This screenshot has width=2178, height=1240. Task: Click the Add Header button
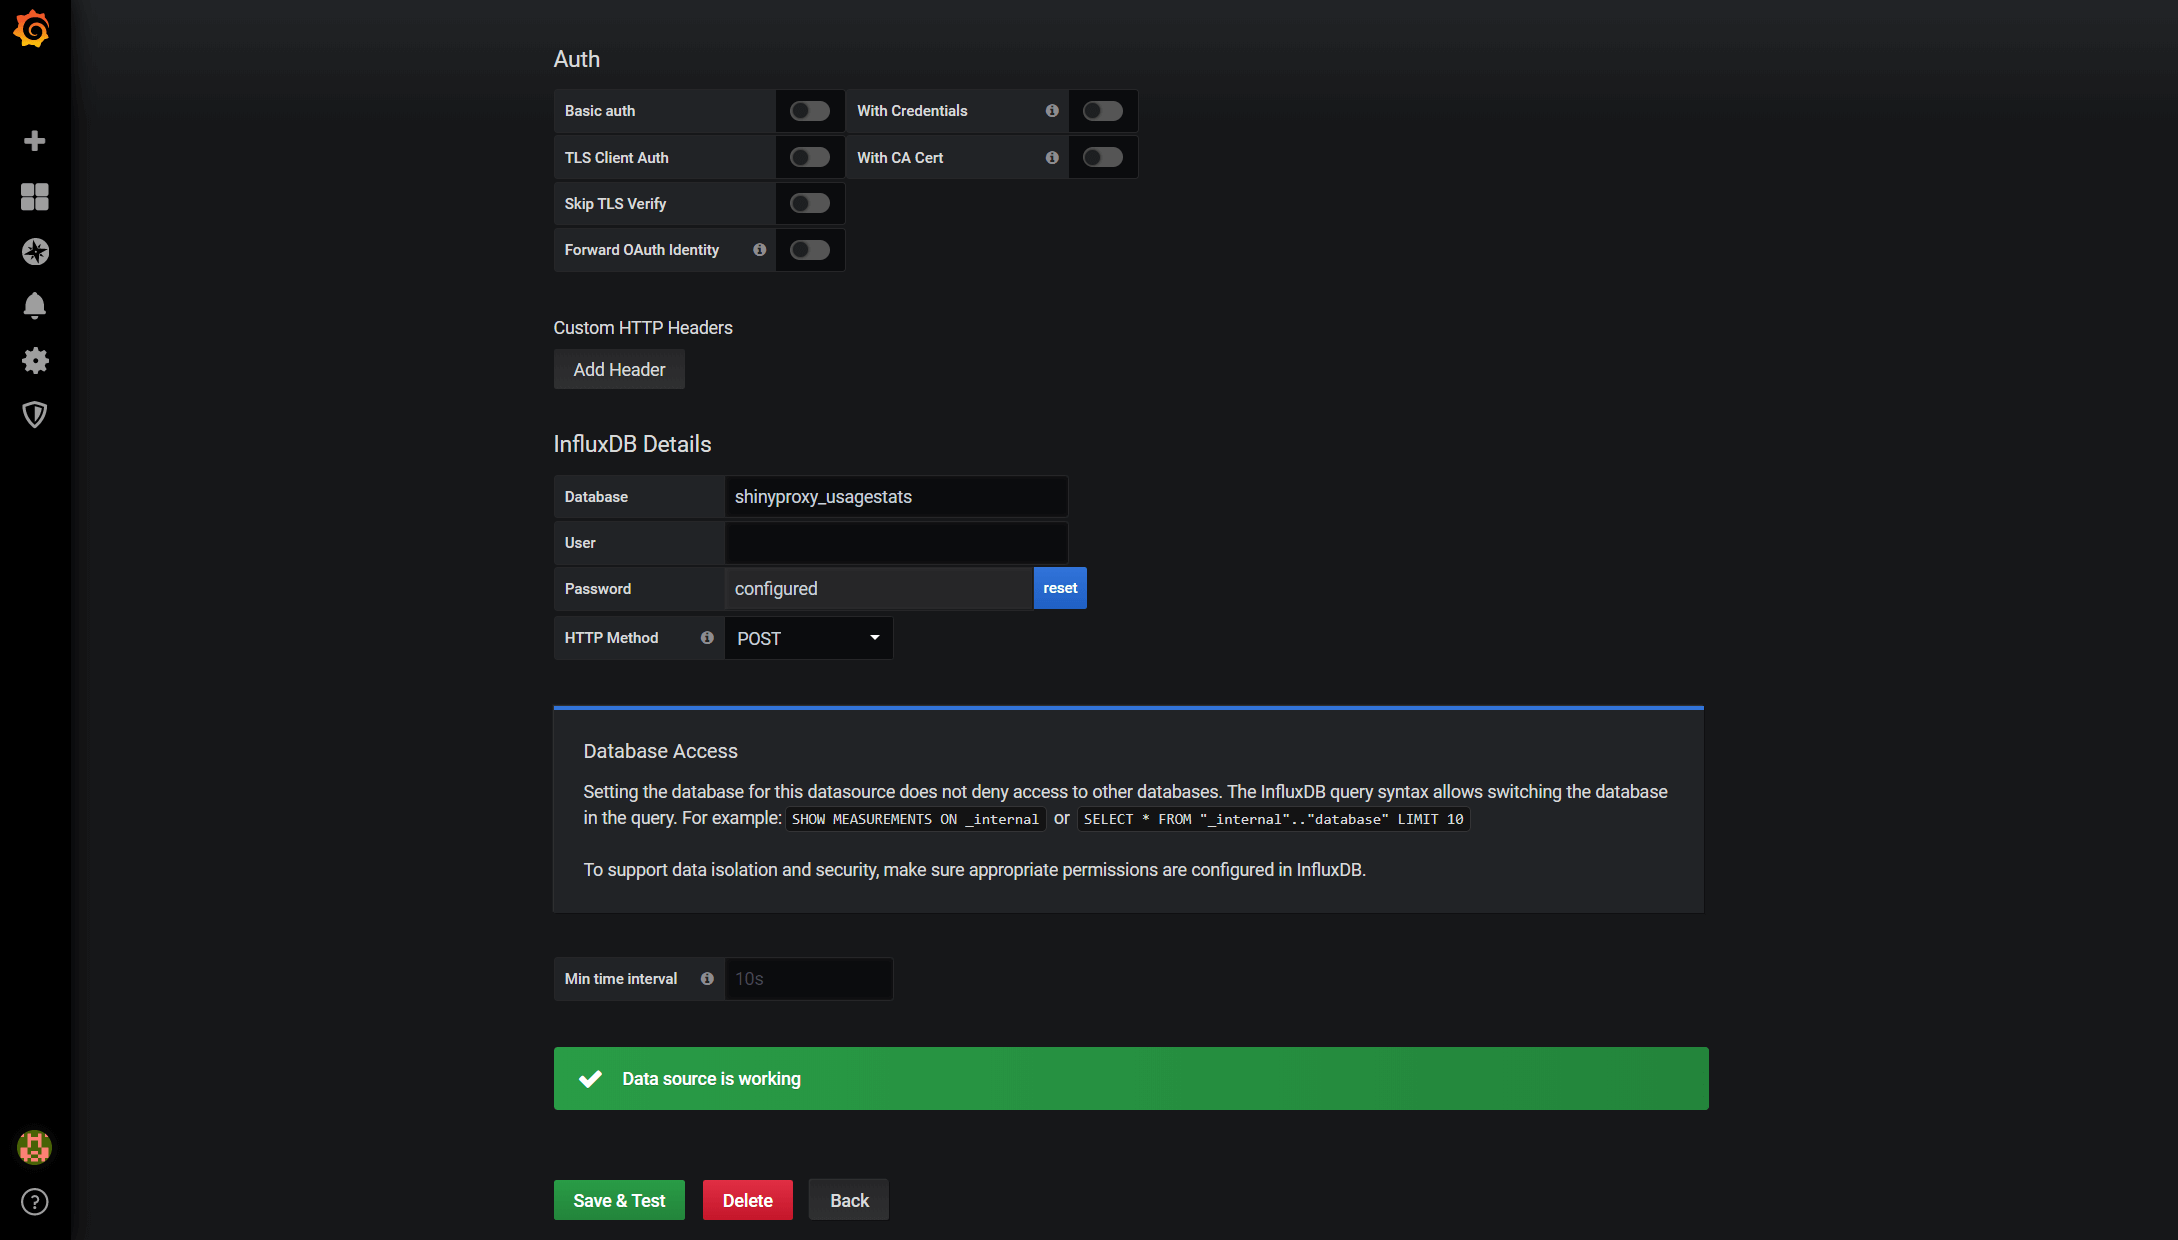(619, 370)
